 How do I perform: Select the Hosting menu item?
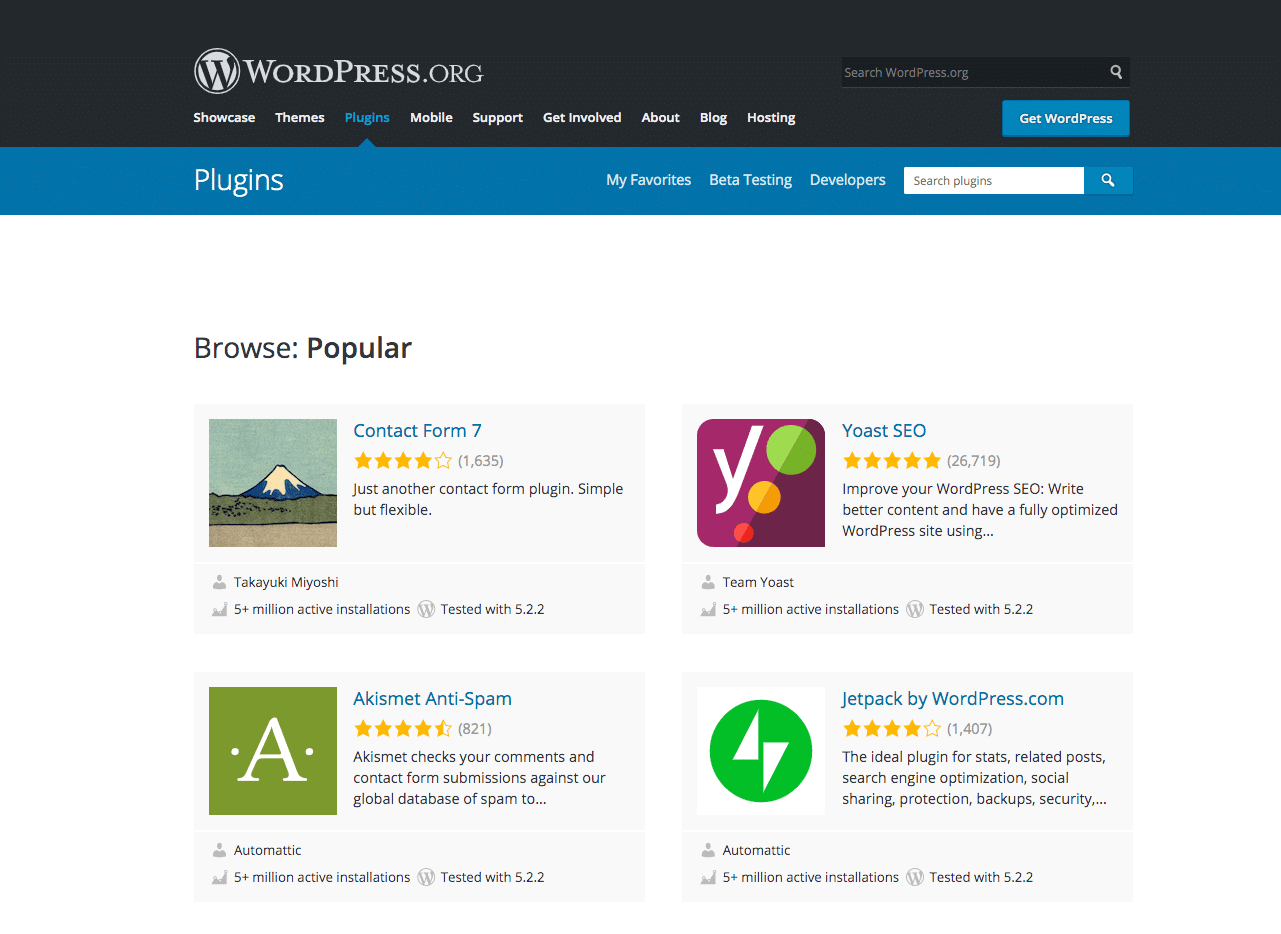(x=770, y=117)
